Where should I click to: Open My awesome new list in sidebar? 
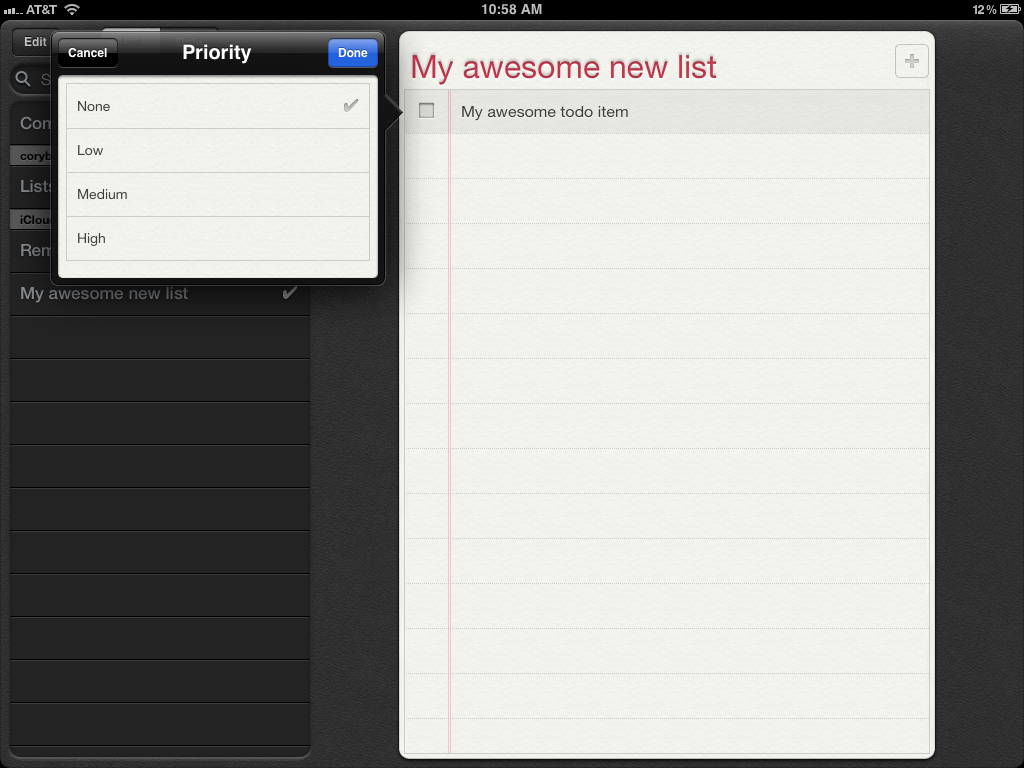tap(105, 294)
